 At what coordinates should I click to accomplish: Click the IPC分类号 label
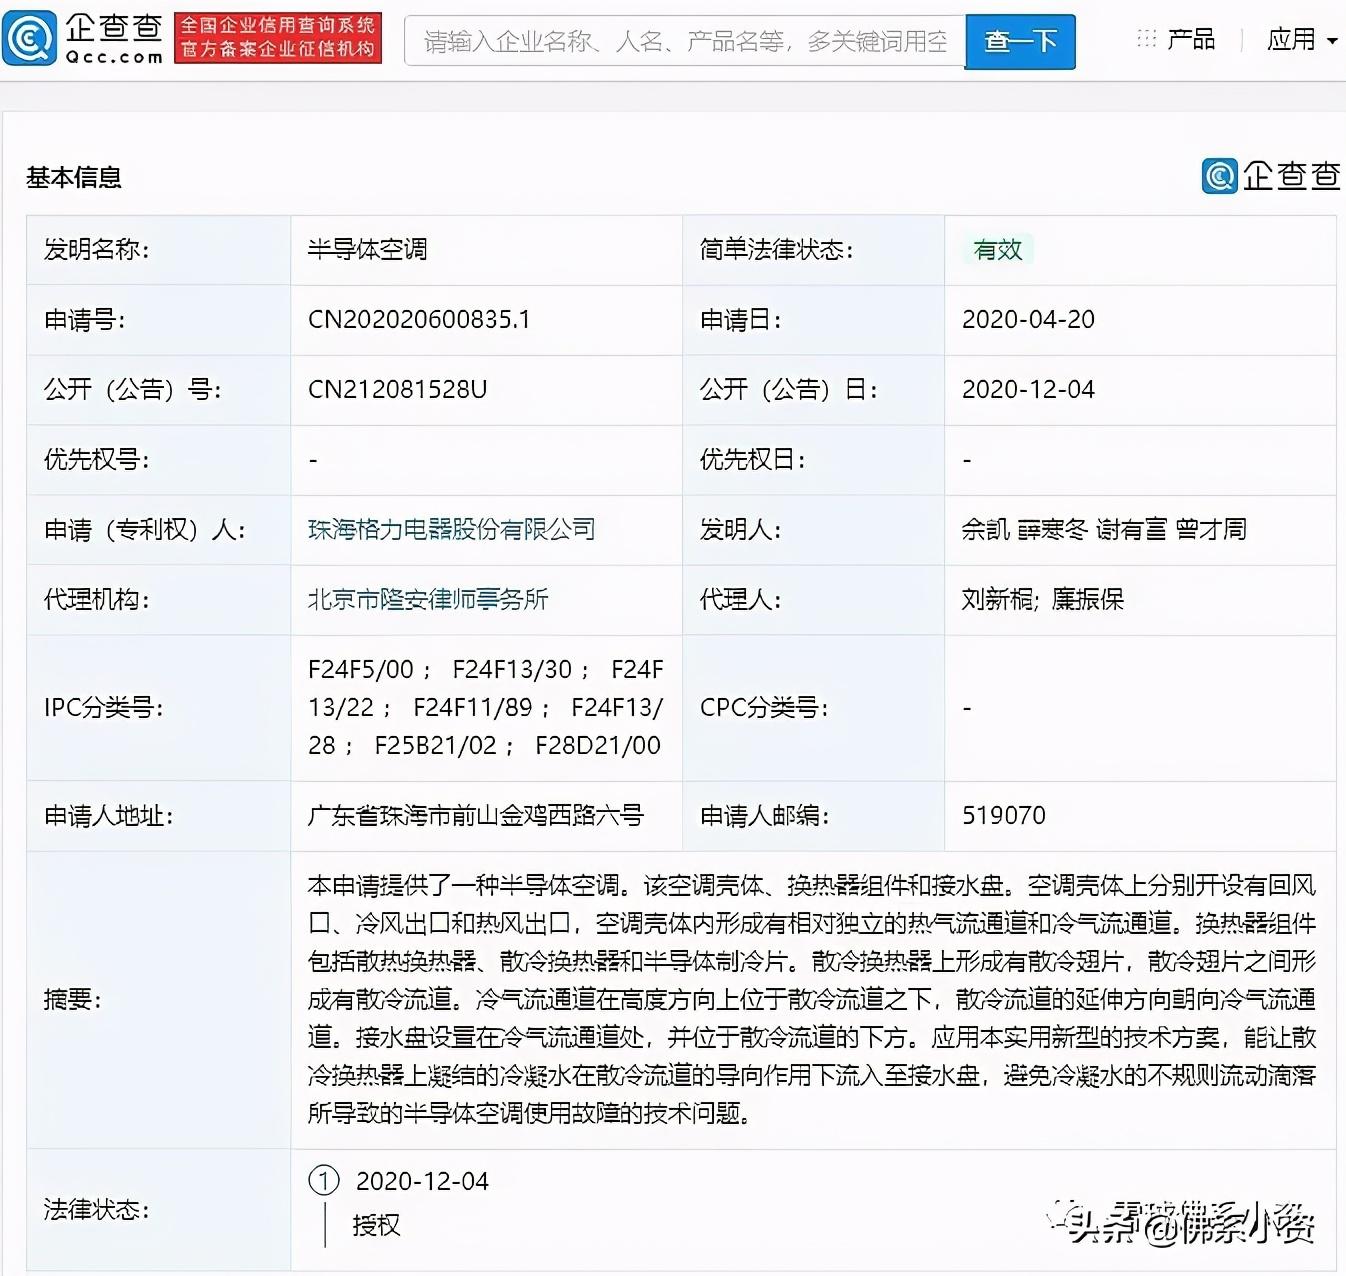[x=104, y=707]
